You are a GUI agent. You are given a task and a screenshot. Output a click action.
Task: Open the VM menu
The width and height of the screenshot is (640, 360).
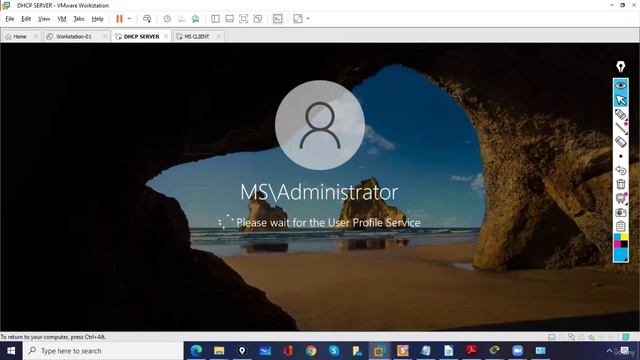pyautogui.click(x=62, y=19)
